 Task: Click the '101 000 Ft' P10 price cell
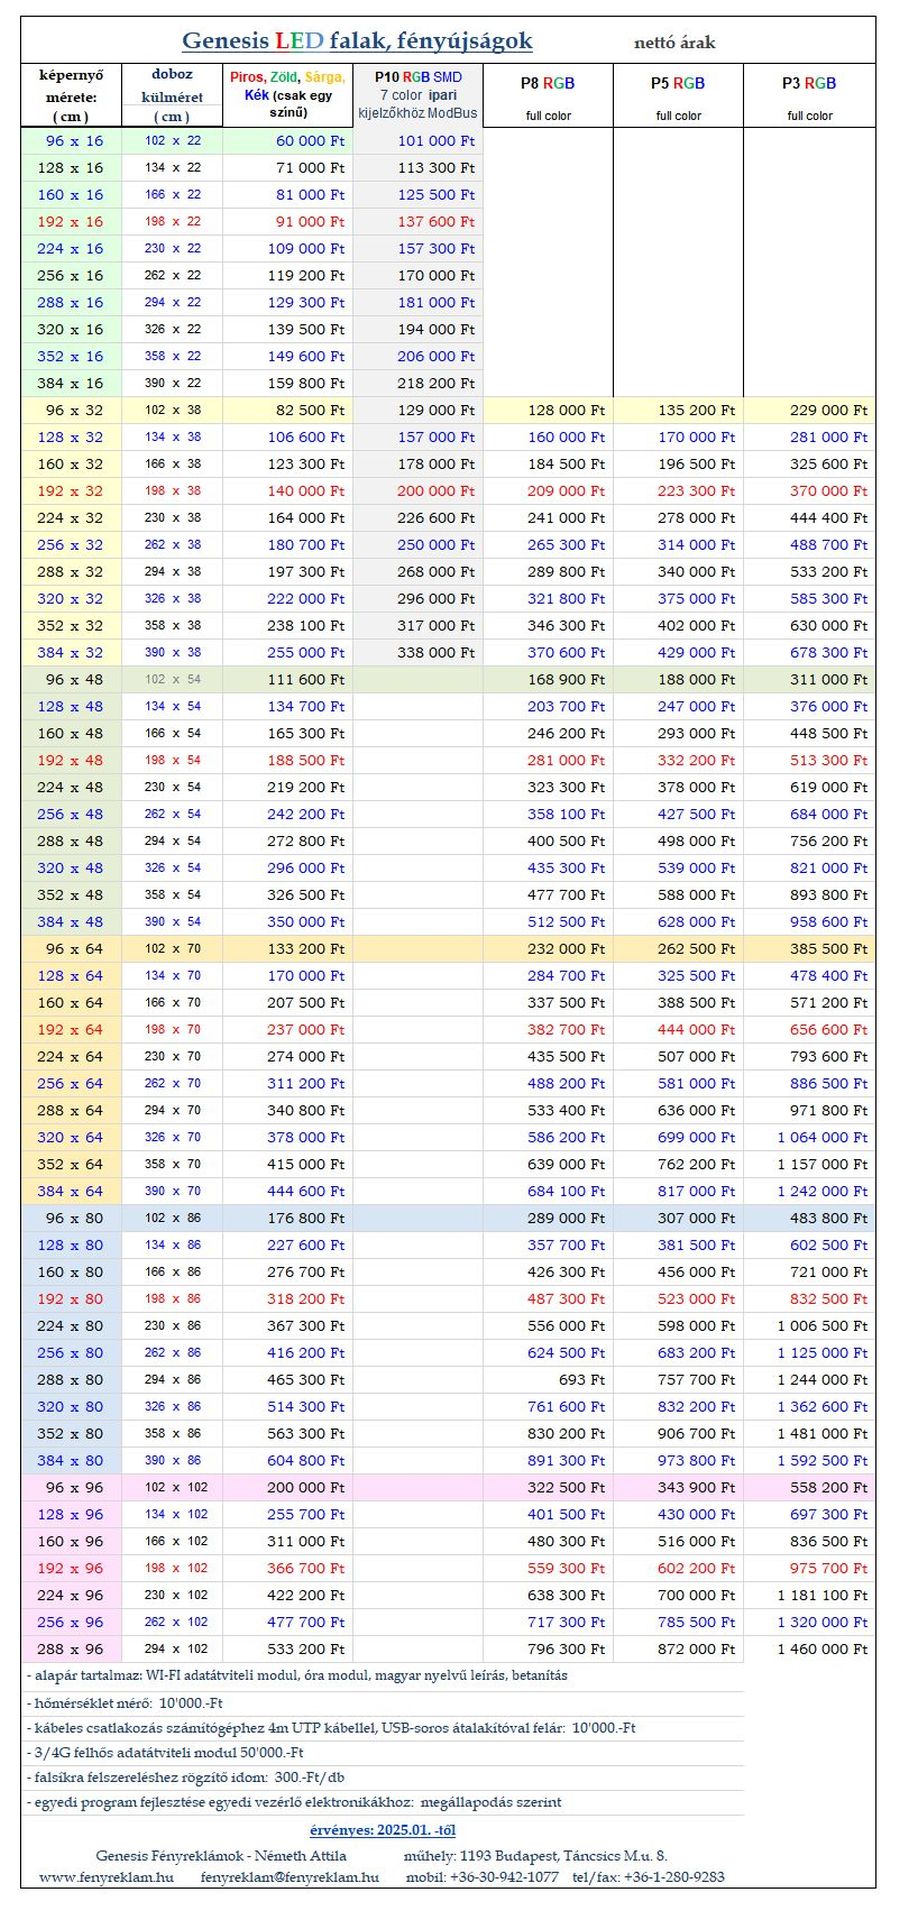tap(418, 141)
